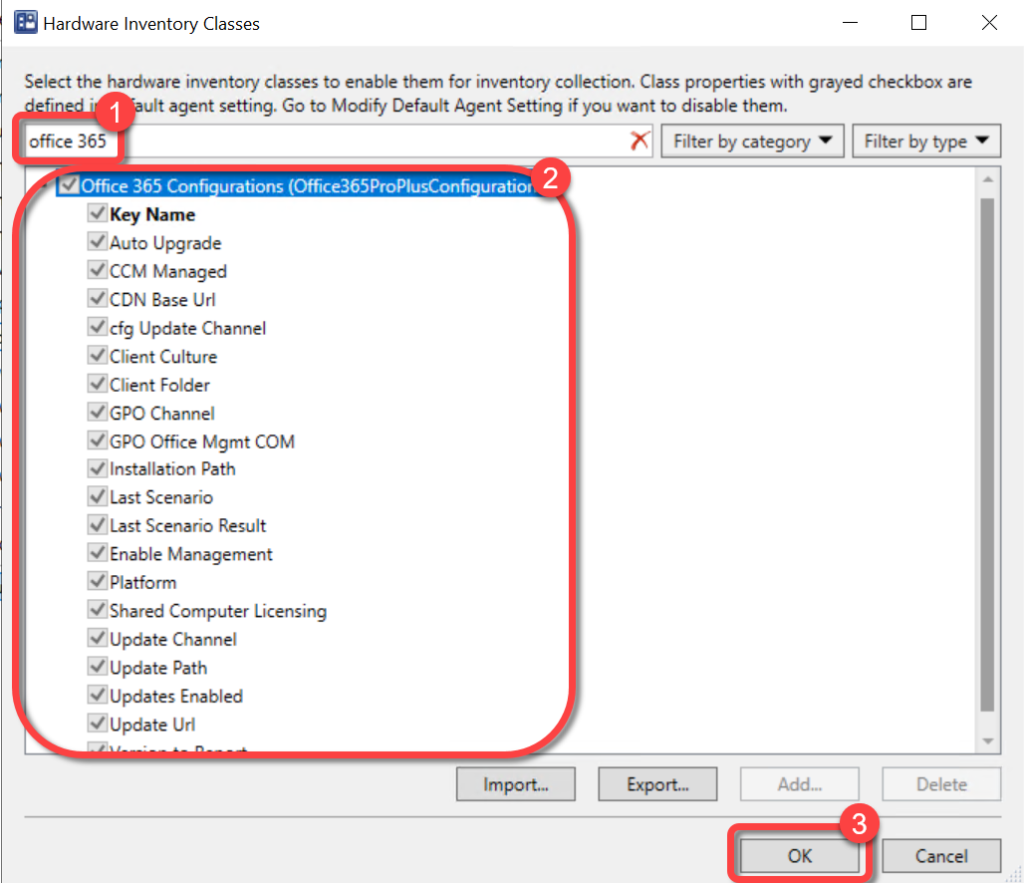
Task: Click the scrollbar down arrow in class list
Action: [x=987, y=741]
